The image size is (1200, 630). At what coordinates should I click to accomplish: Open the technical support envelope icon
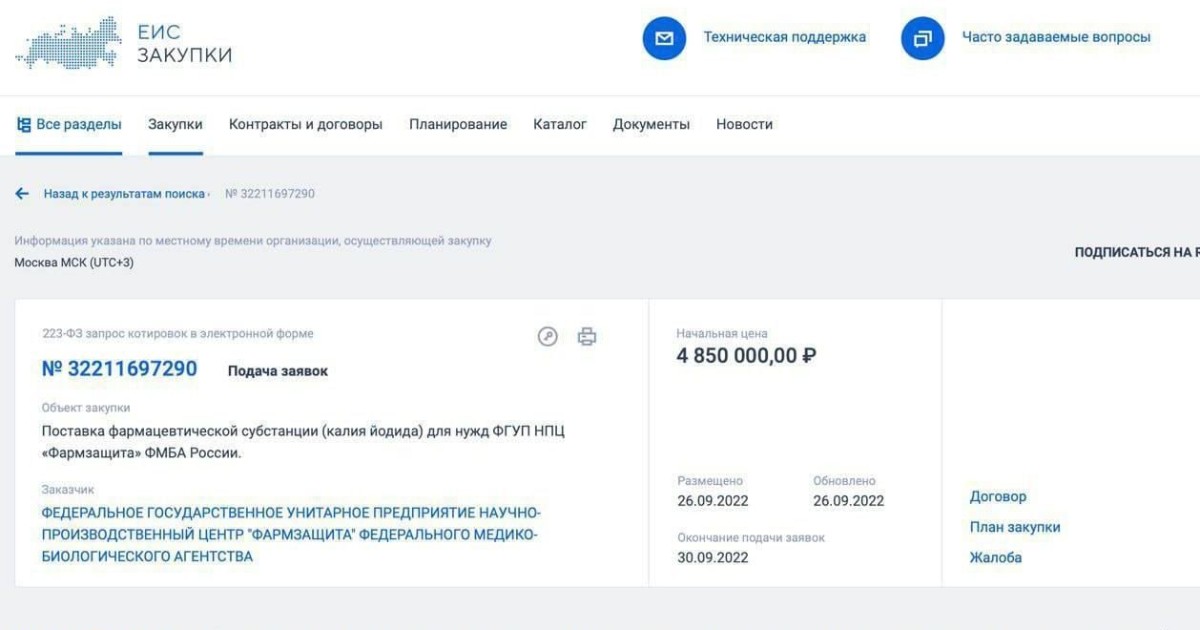(x=664, y=39)
